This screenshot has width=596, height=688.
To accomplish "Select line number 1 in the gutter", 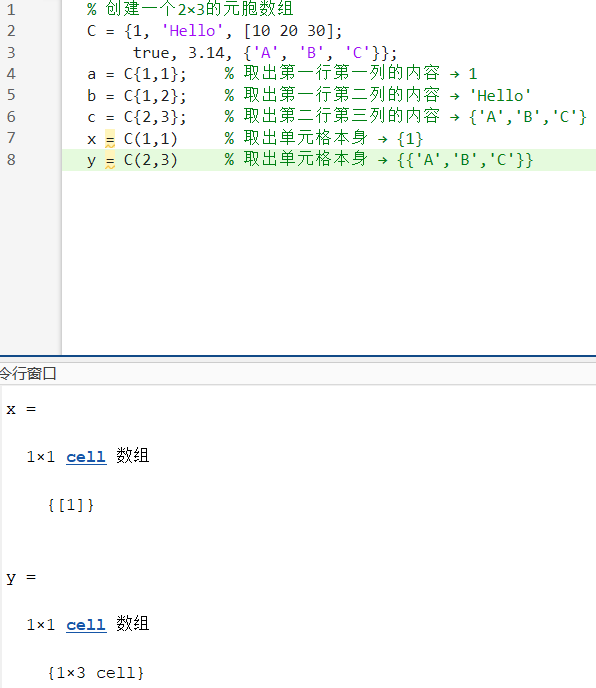I will pos(11,10).
